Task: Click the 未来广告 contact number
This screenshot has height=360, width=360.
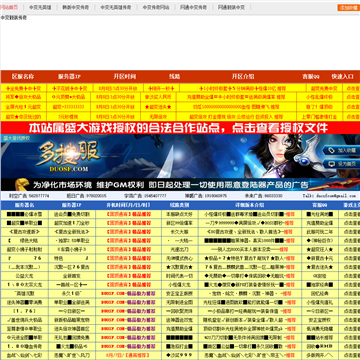Action: coord(264,196)
